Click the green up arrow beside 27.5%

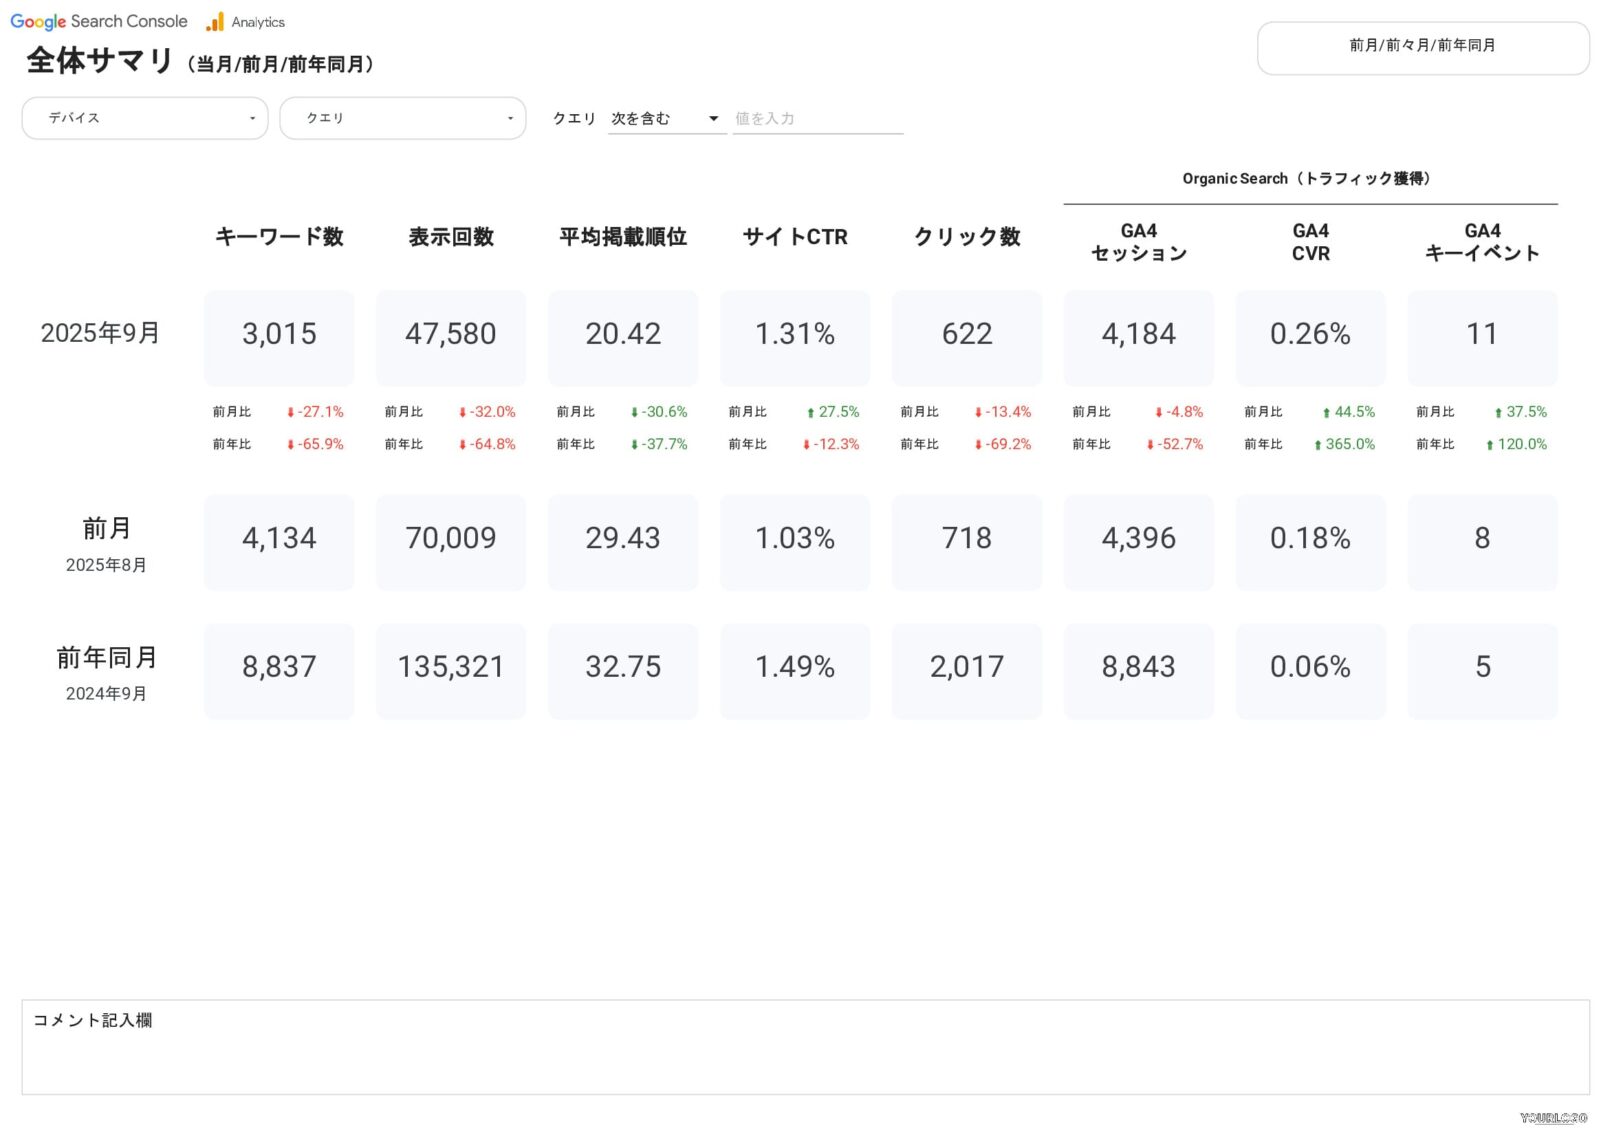click(x=810, y=413)
